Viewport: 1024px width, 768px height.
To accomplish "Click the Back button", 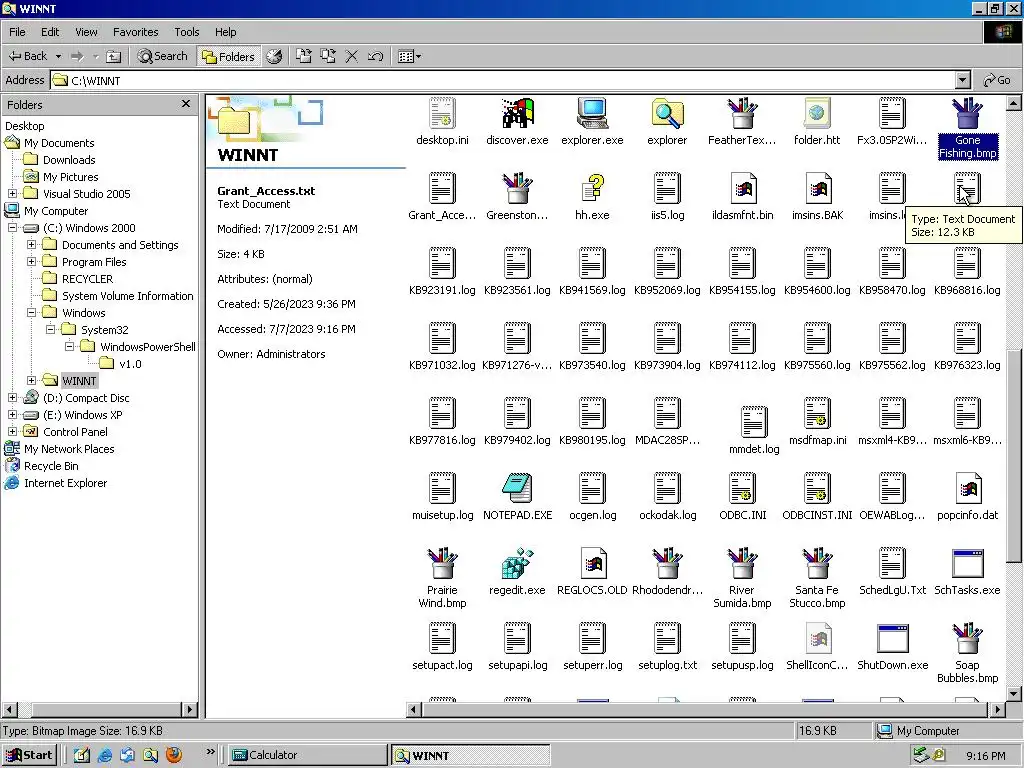I will click(x=28, y=56).
